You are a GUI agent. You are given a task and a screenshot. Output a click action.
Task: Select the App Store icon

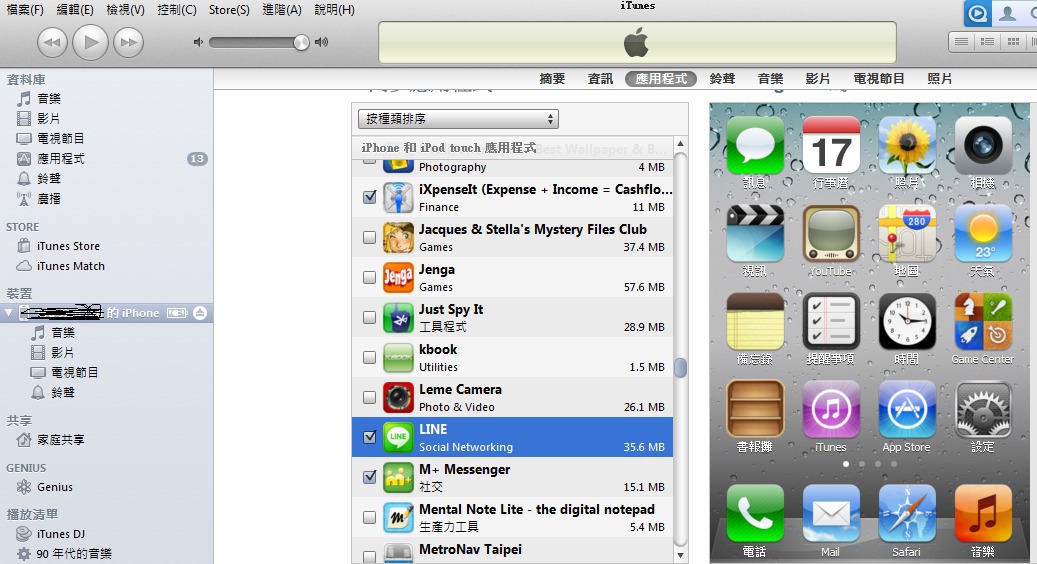[x=907, y=409]
